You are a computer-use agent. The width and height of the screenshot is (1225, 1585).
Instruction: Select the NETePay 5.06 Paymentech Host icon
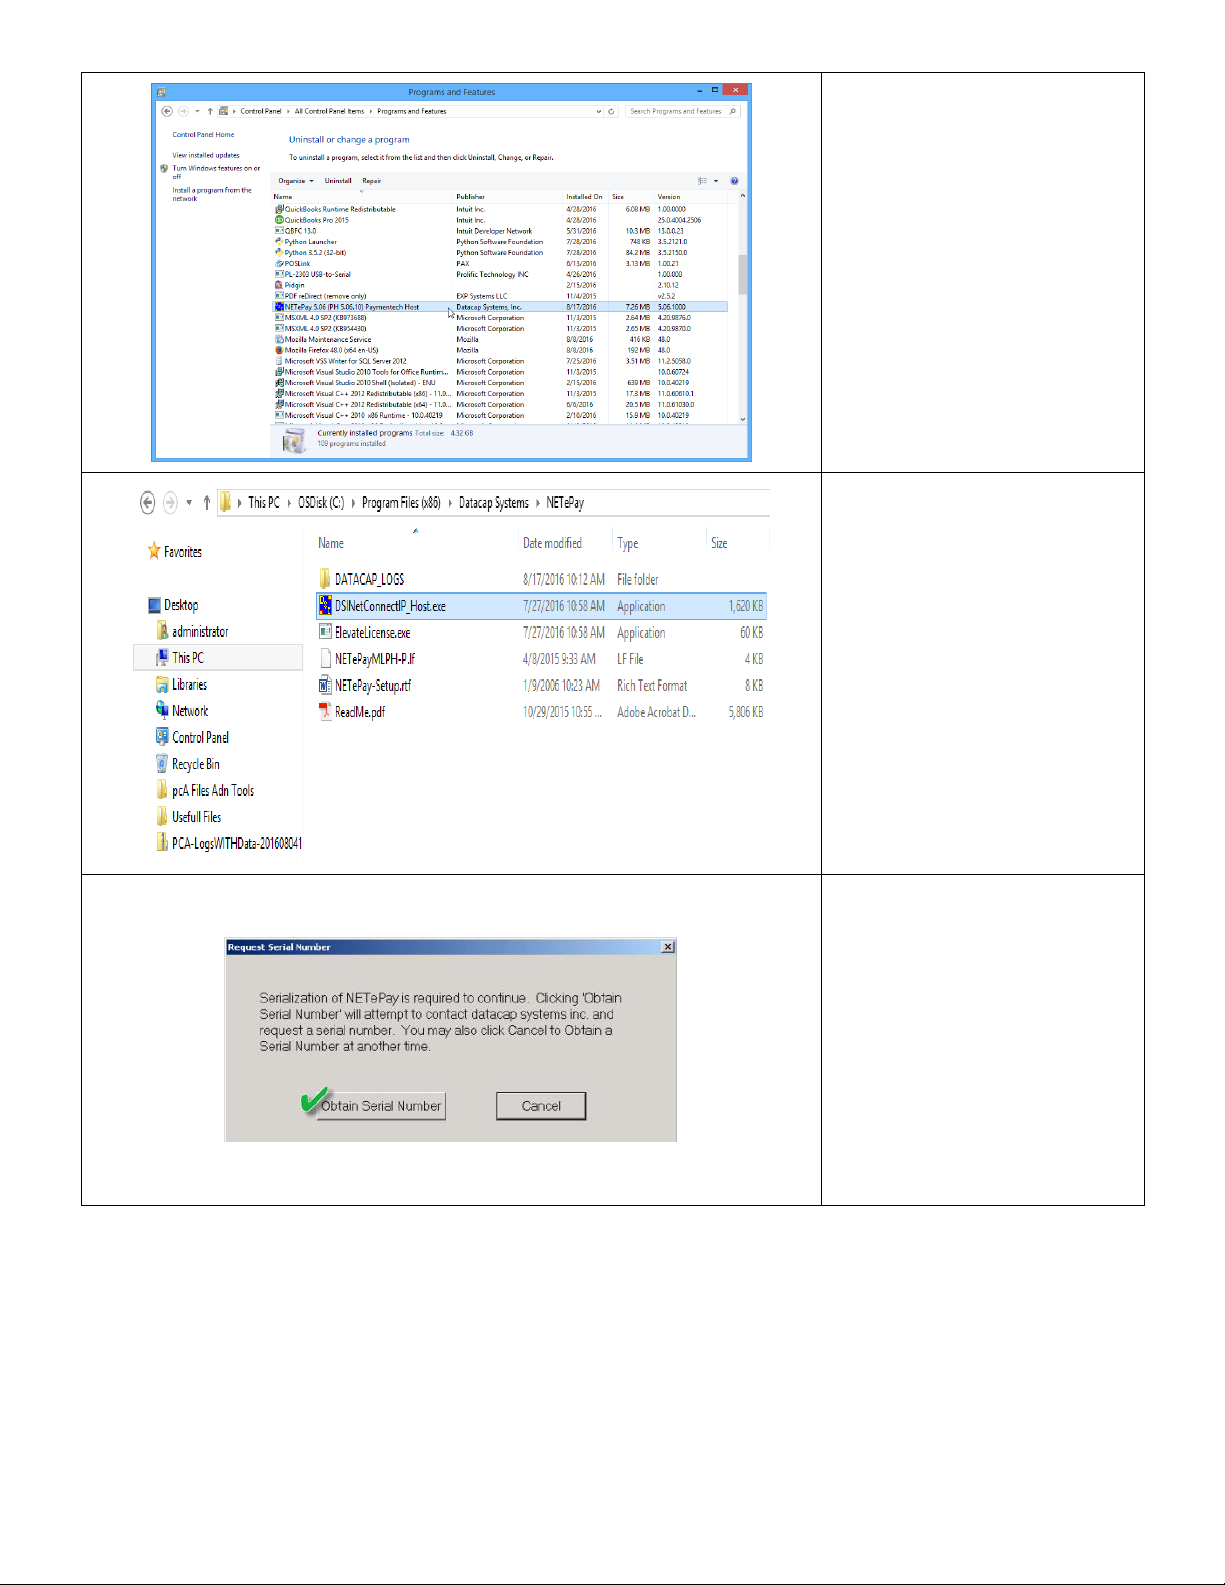coord(279,307)
